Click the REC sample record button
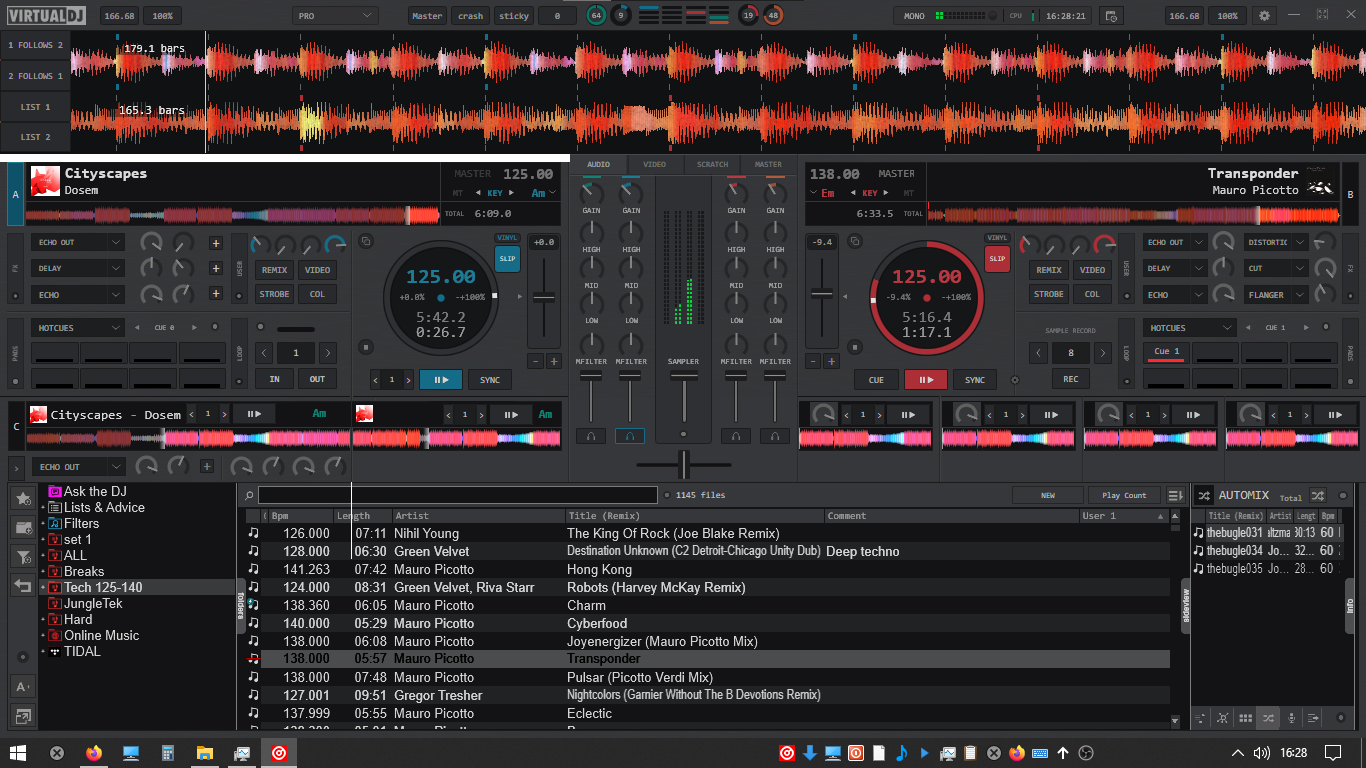 click(x=1071, y=379)
